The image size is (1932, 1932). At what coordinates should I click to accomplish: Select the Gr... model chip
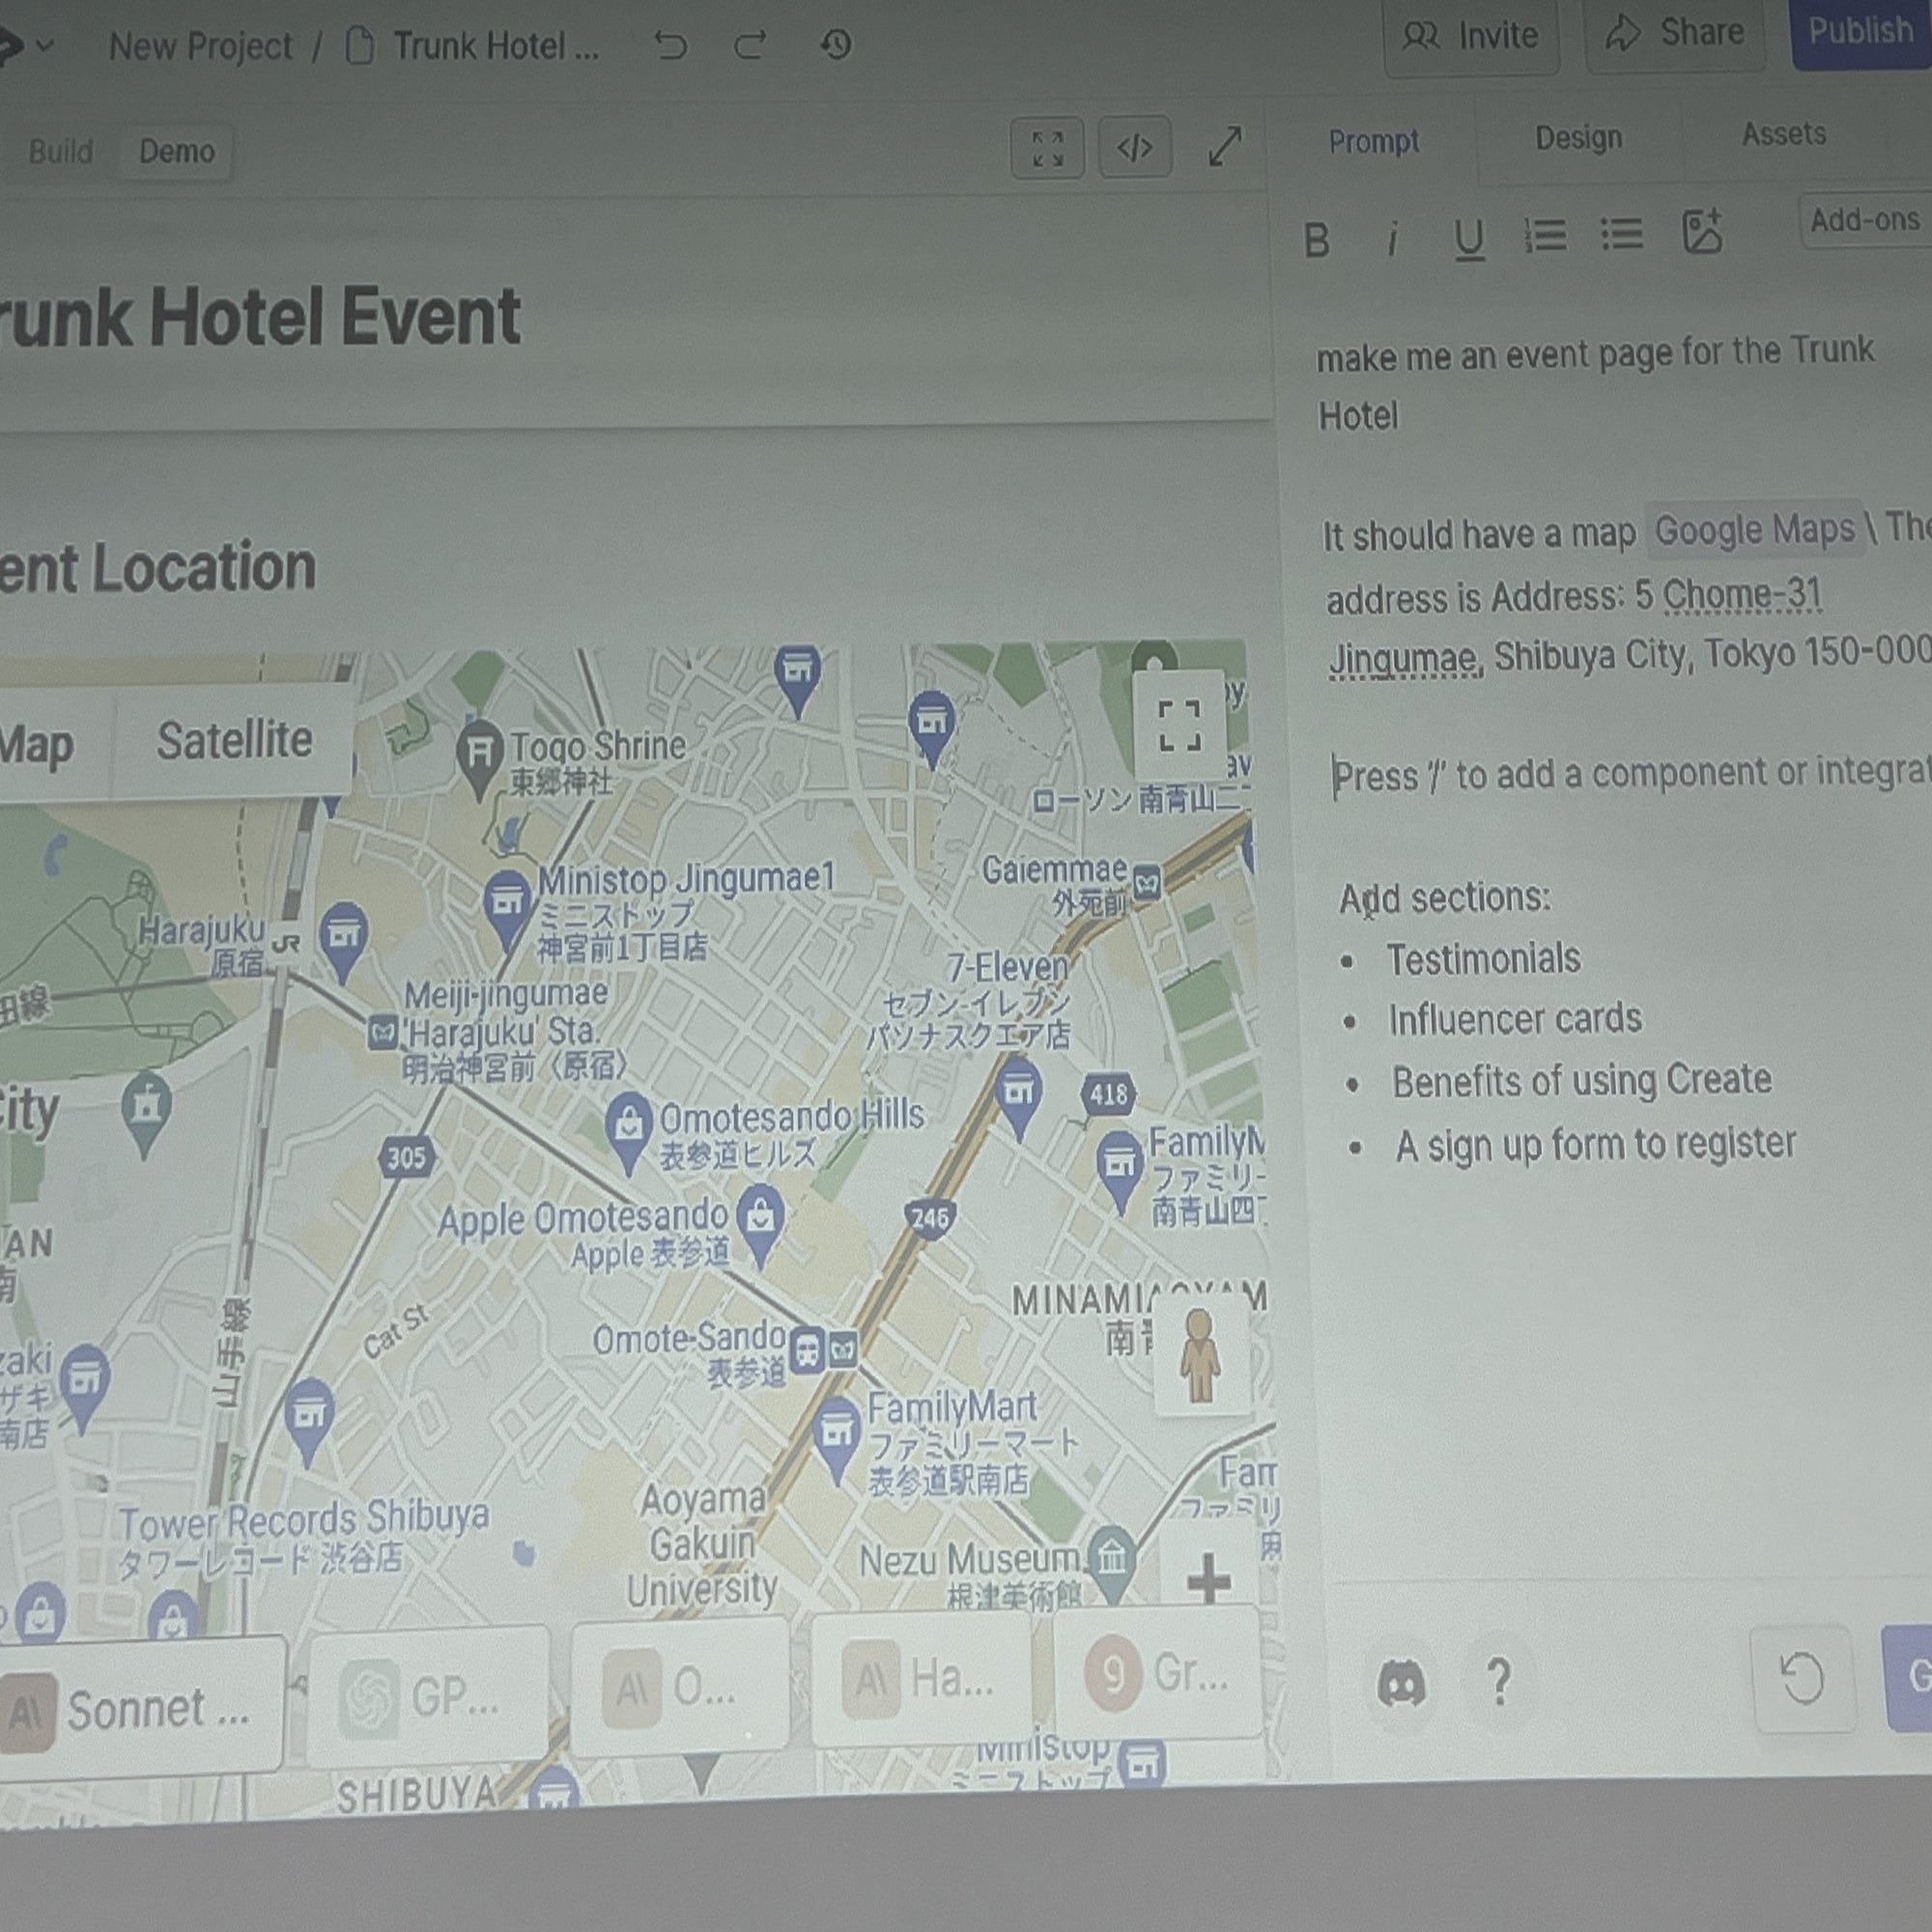[x=1158, y=1670]
